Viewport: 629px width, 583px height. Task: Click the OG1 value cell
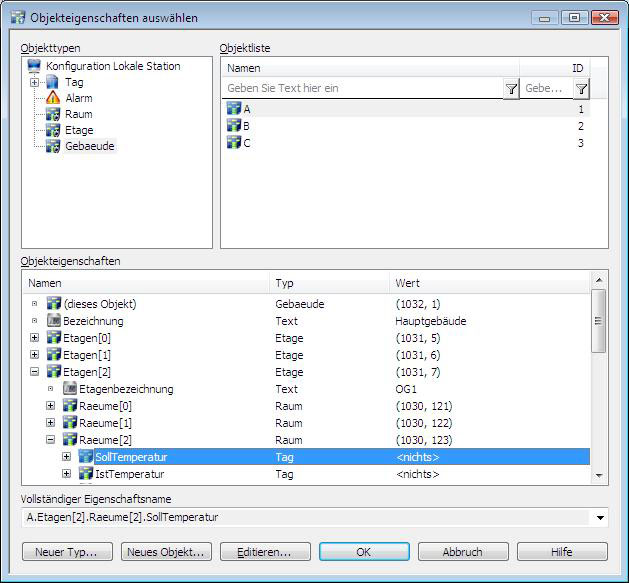(406, 389)
